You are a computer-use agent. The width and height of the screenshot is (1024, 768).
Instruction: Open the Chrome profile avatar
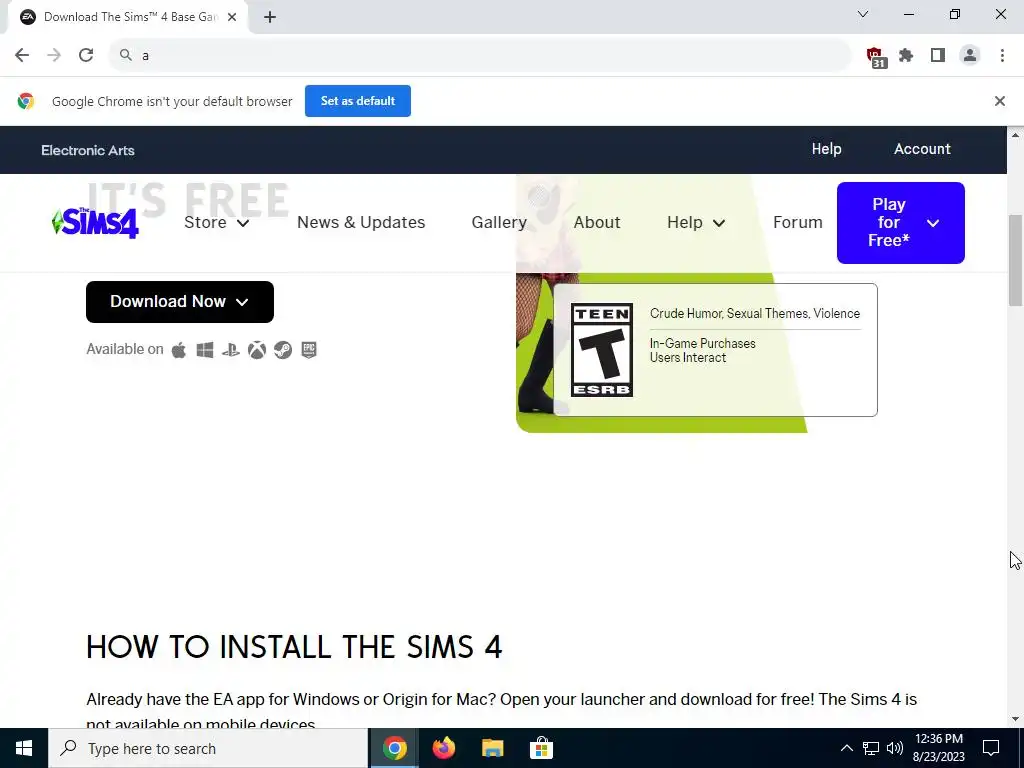pyautogui.click(x=970, y=56)
